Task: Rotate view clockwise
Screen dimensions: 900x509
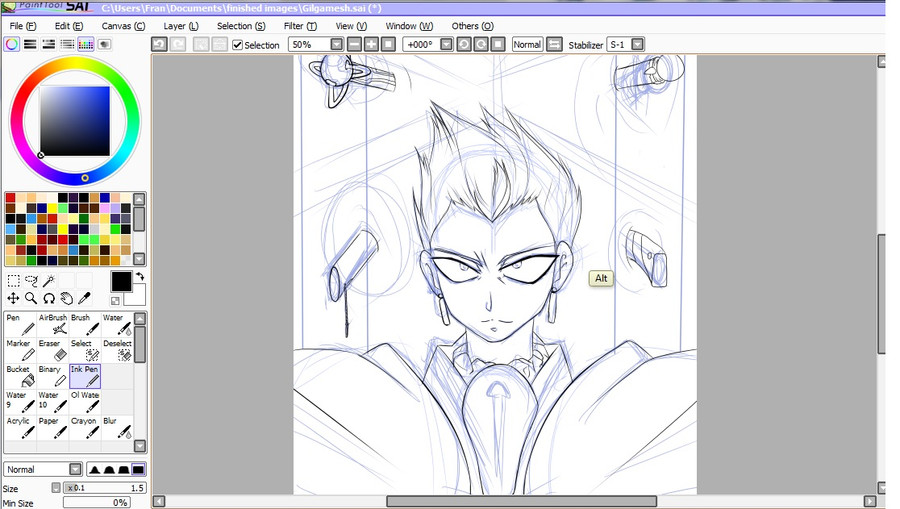Action: [x=481, y=44]
